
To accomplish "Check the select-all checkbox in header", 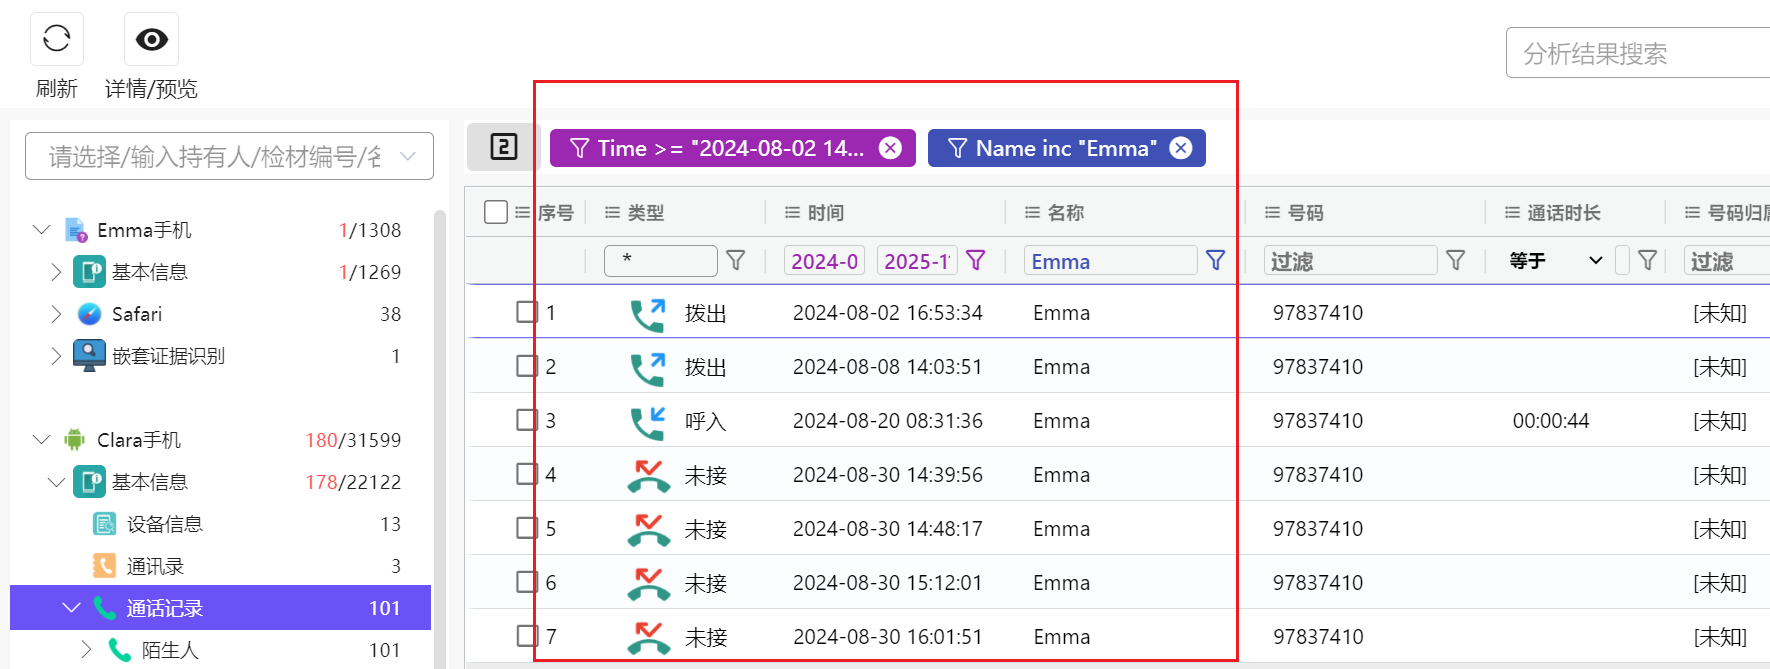I will [x=495, y=212].
